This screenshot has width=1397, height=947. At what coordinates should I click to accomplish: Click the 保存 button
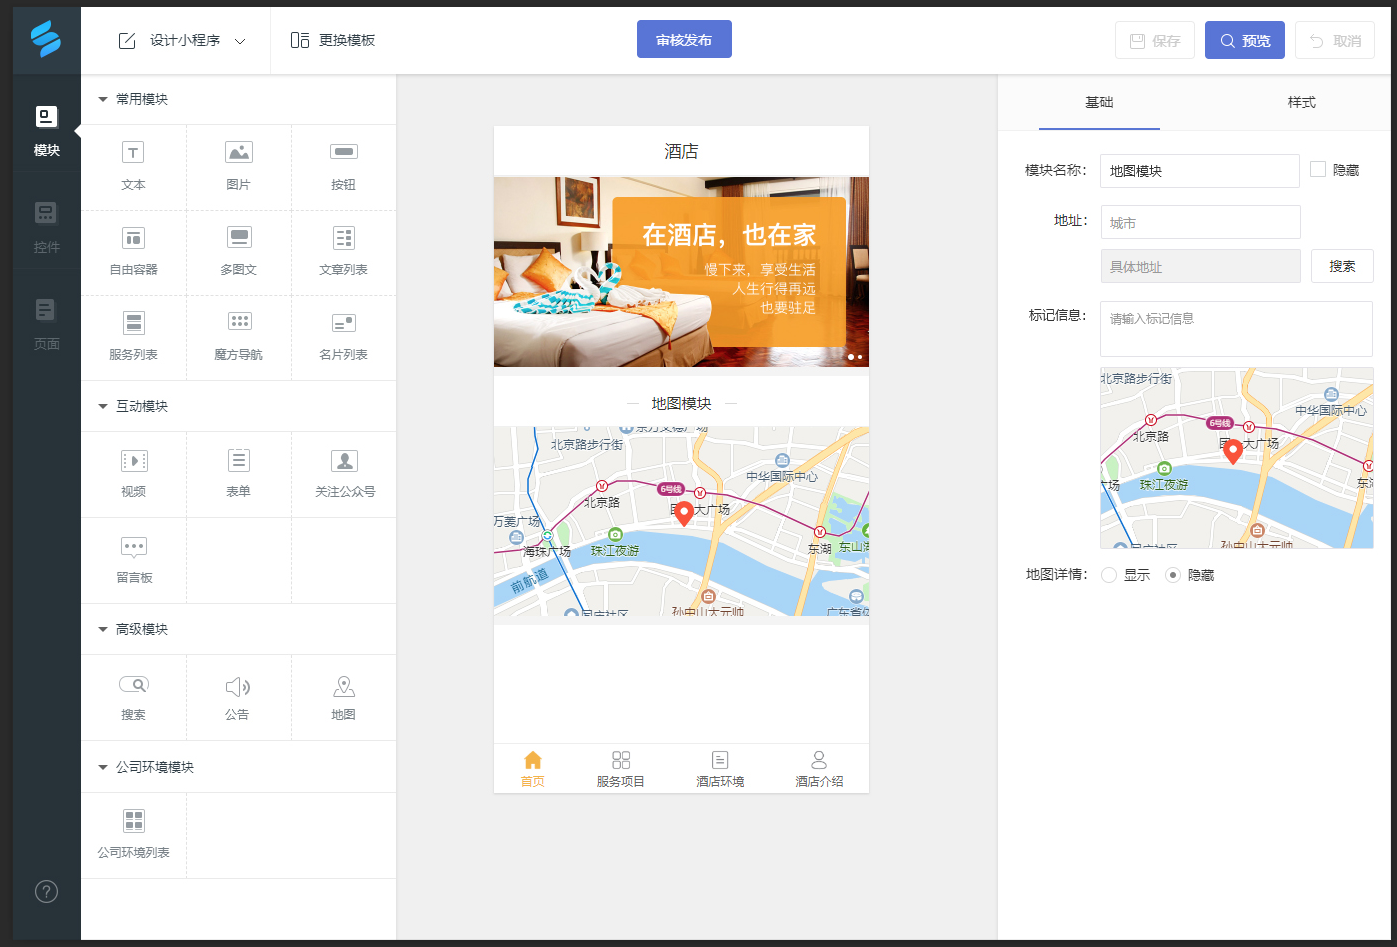[1155, 40]
